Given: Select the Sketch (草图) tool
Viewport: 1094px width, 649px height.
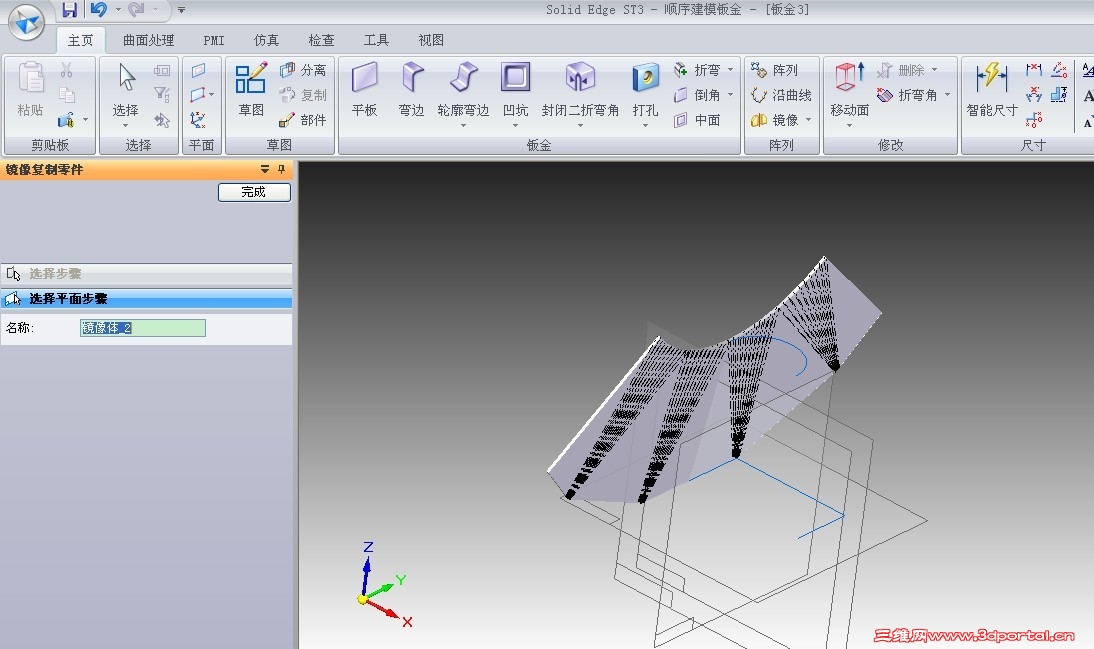Looking at the screenshot, I should pos(250,89).
